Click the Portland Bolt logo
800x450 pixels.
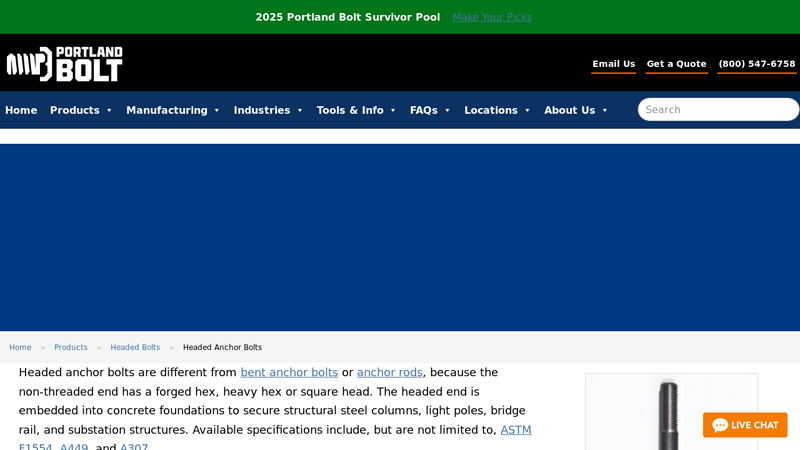point(65,64)
